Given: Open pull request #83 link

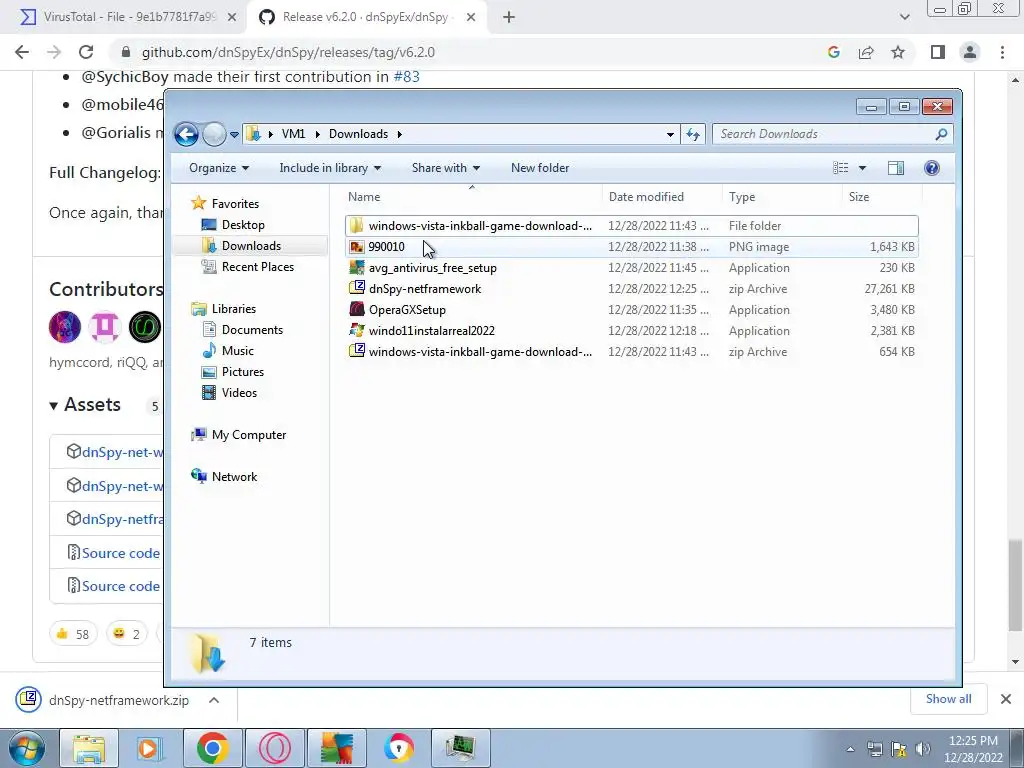Looking at the screenshot, I should [406, 76].
